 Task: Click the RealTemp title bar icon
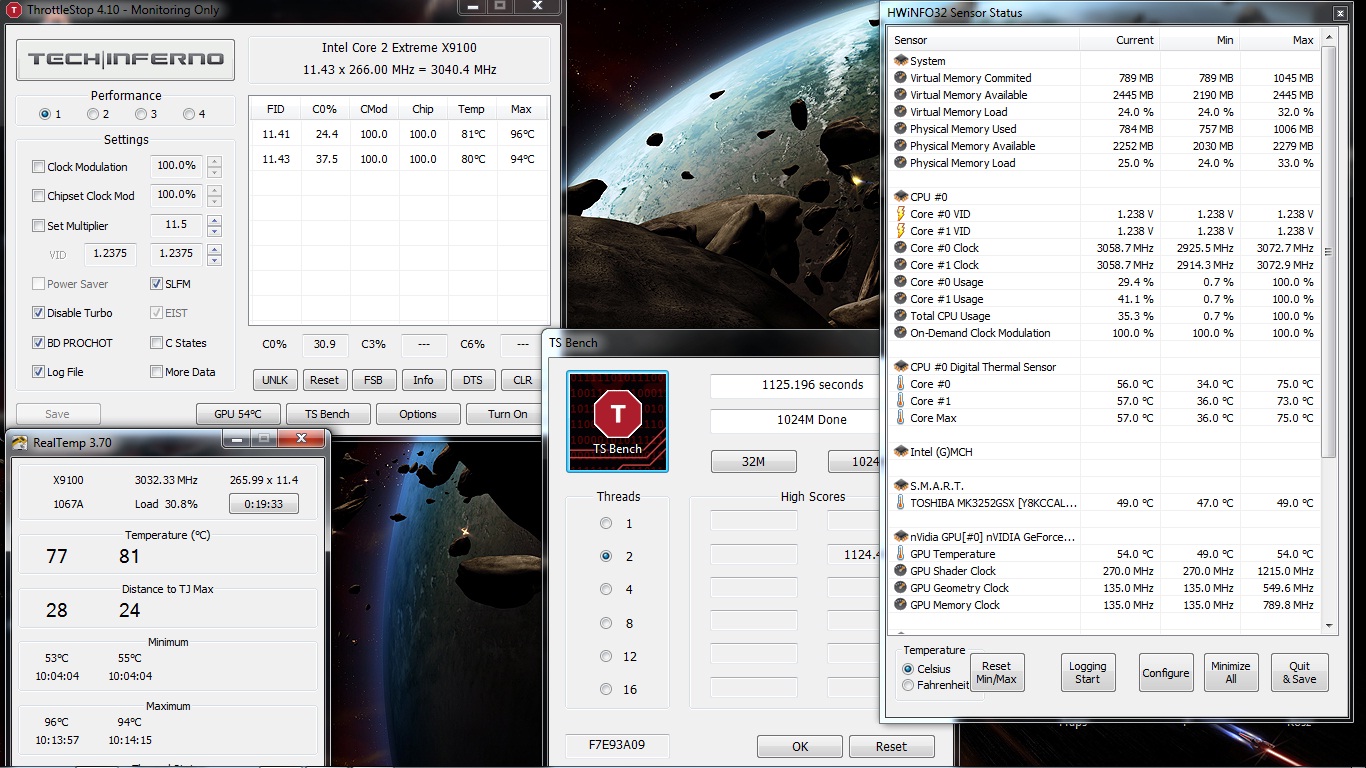(x=19, y=443)
